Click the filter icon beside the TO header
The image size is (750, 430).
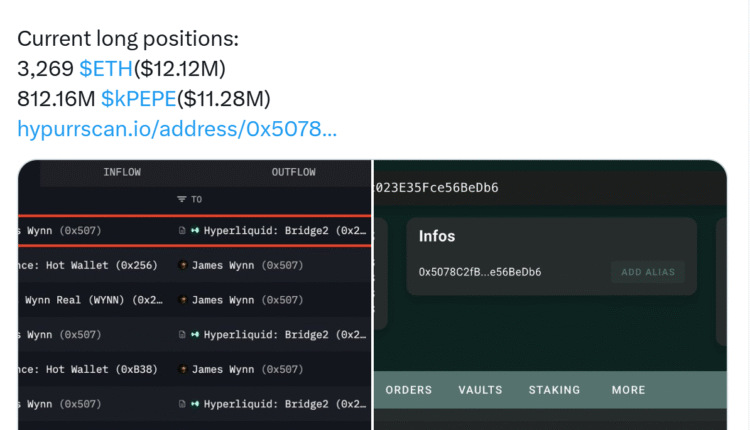(181, 199)
